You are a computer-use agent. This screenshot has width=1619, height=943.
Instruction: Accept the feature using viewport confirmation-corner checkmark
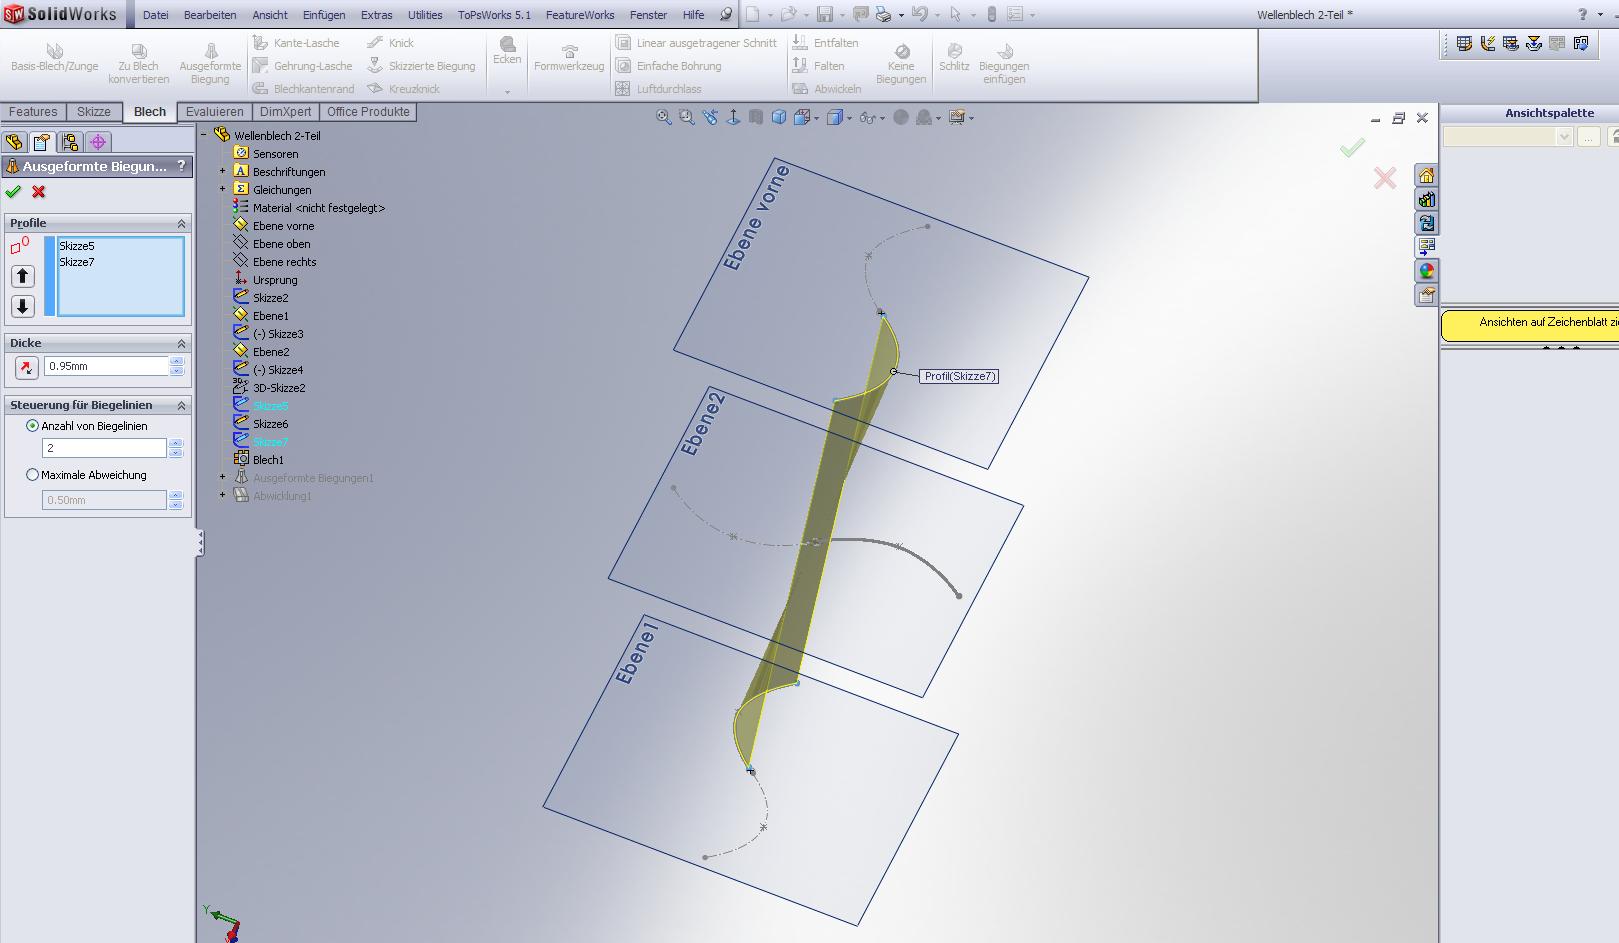pos(1353,148)
